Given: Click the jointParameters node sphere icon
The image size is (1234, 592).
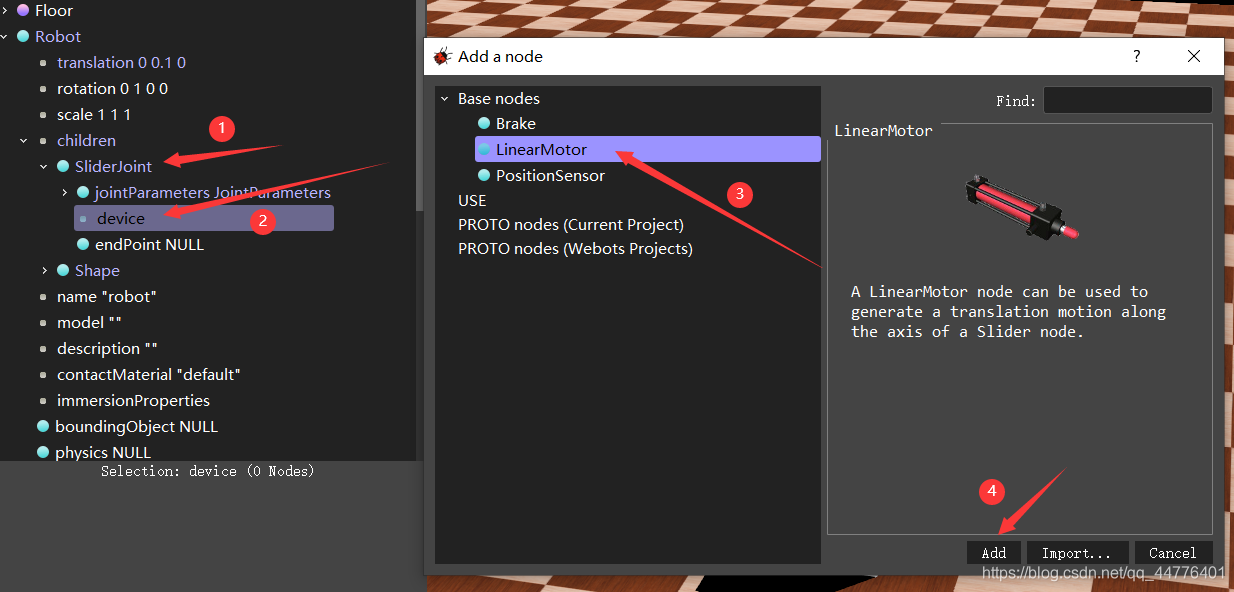Looking at the screenshot, I should [83, 192].
